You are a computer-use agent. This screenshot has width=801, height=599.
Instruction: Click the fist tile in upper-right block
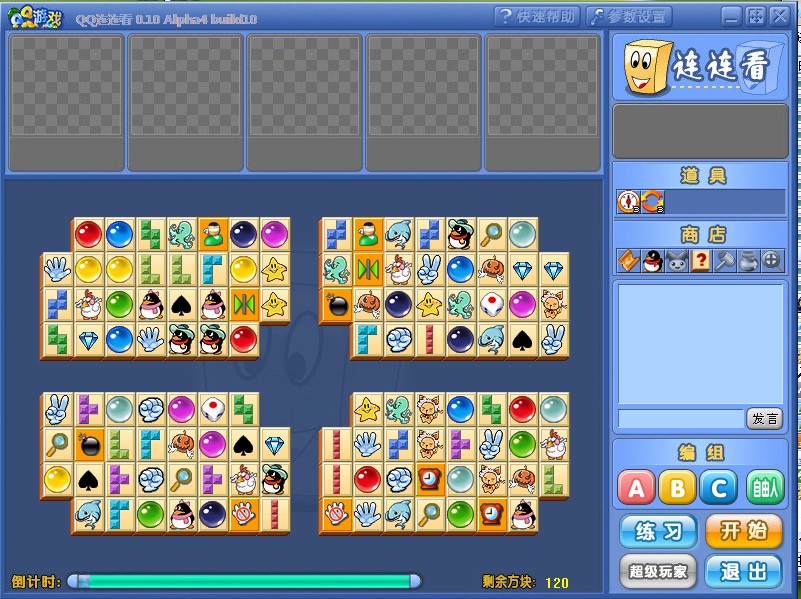(399, 340)
